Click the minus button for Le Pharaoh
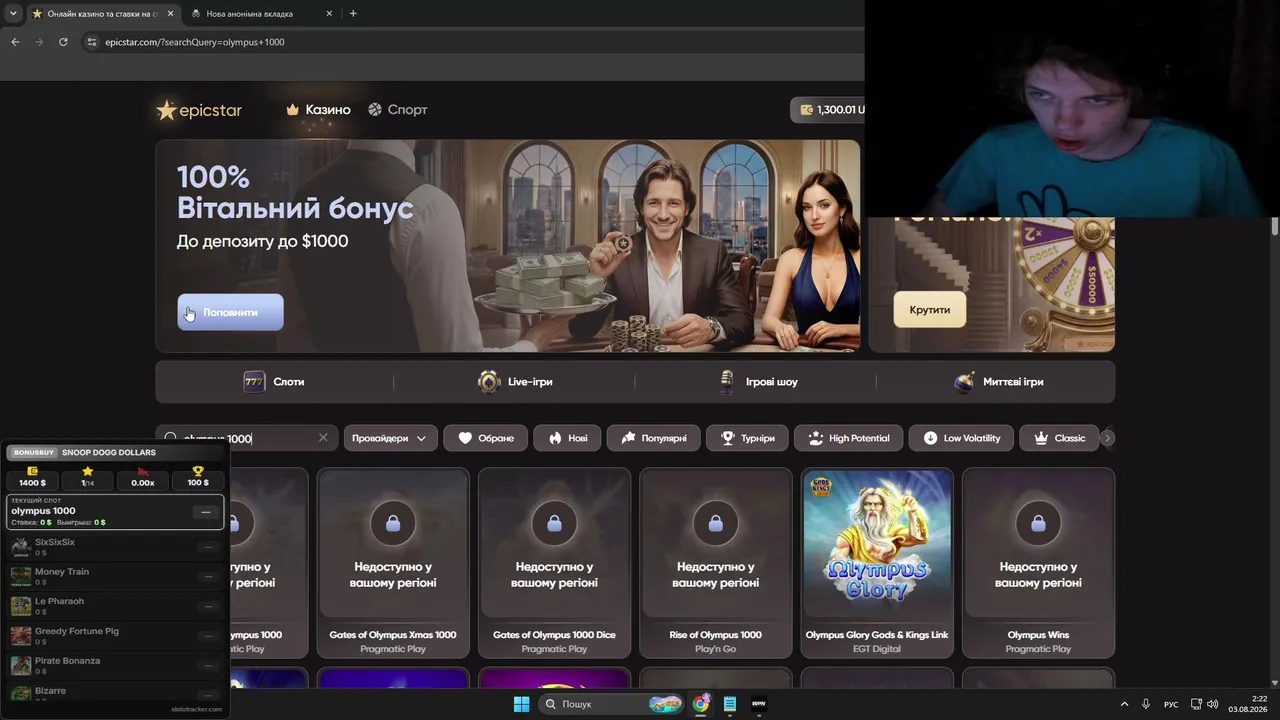The width and height of the screenshot is (1280, 720). (x=208, y=606)
